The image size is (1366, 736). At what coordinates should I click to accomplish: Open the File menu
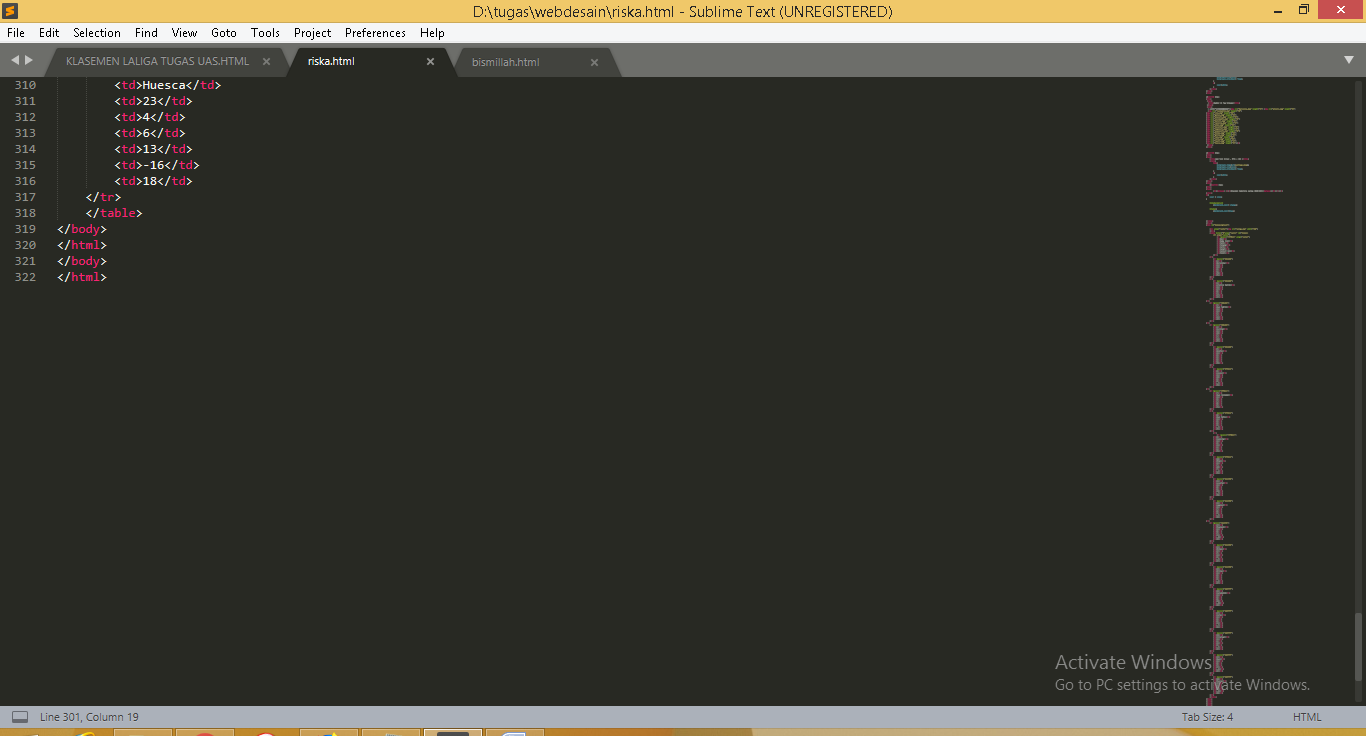click(x=15, y=33)
